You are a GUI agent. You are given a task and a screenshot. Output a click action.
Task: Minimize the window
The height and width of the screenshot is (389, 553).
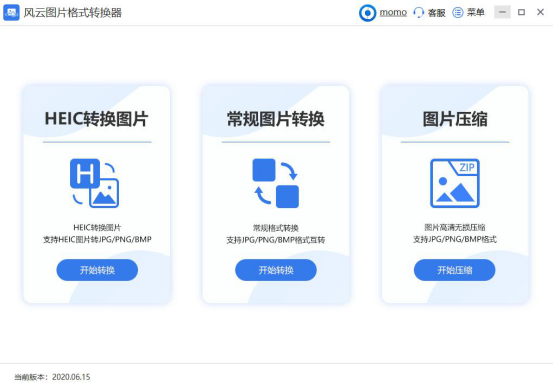pyautogui.click(x=503, y=12)
